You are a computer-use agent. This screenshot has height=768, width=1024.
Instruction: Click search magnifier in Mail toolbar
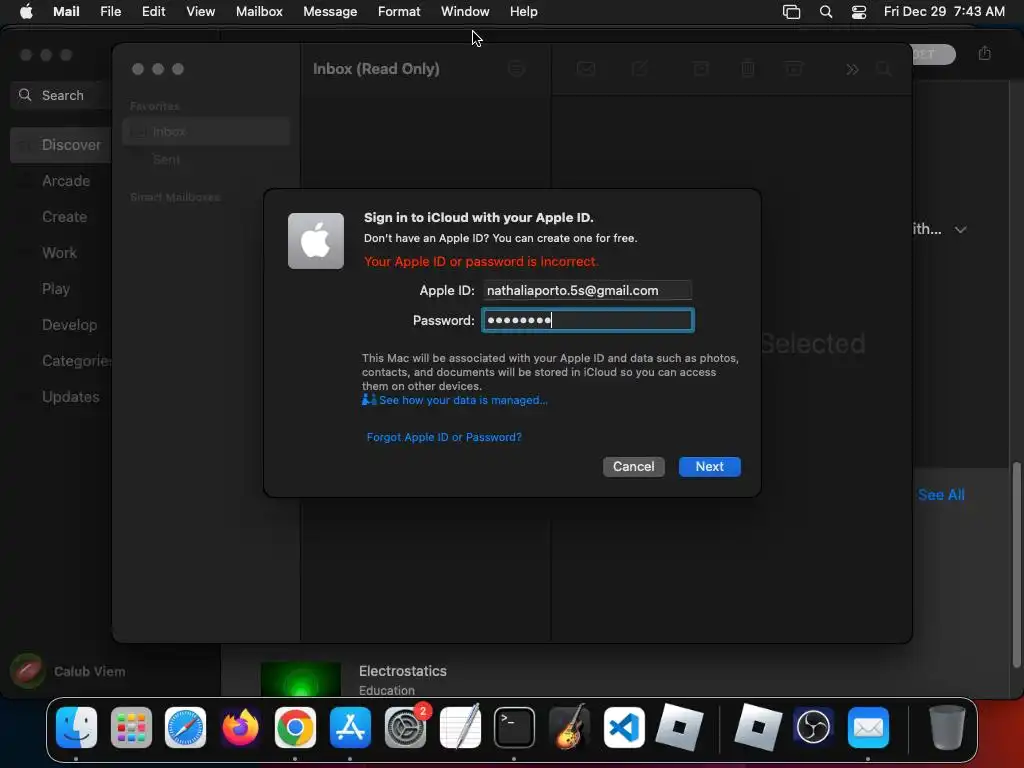(884, 69)
